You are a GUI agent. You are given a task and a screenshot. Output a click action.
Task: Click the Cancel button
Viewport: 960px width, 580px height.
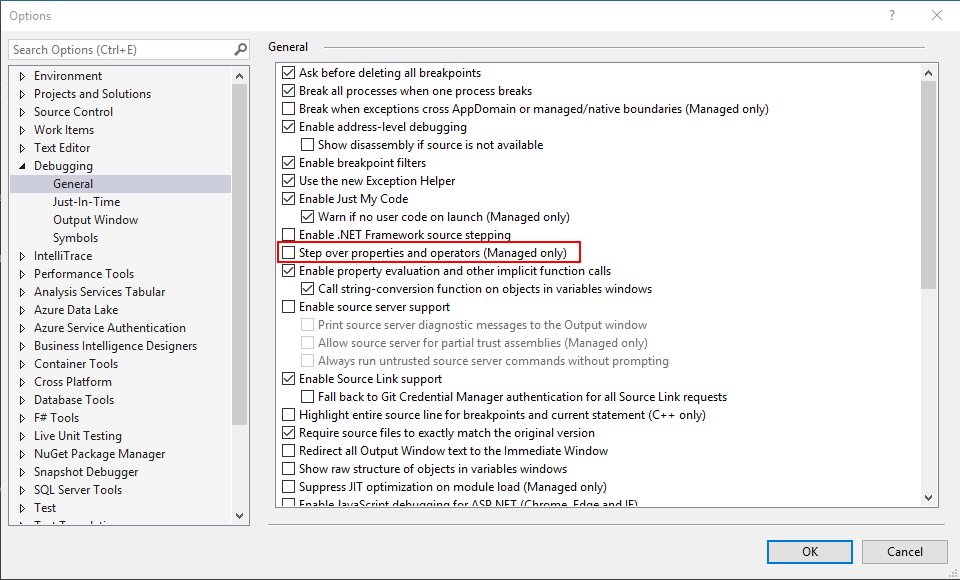904,551
